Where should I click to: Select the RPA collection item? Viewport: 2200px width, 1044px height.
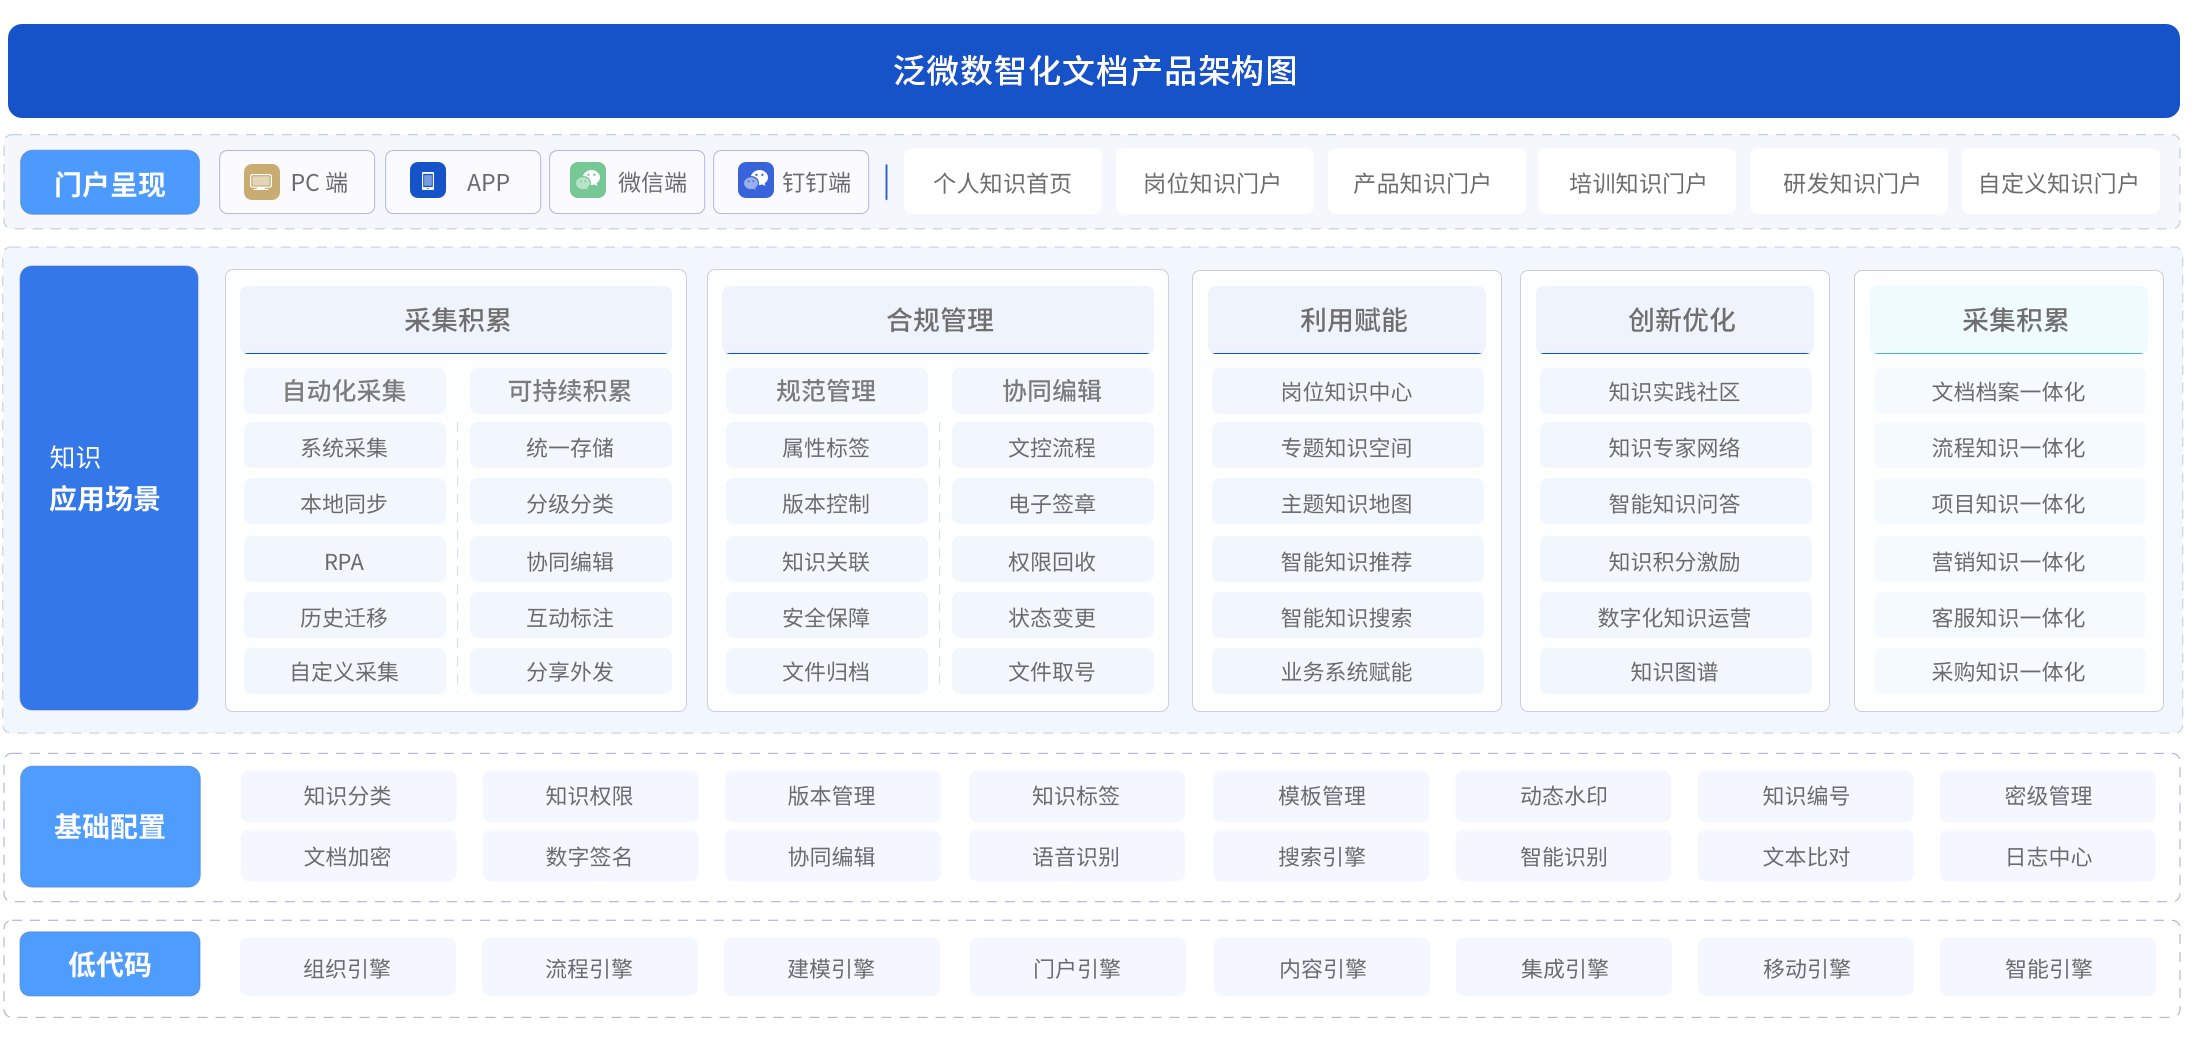coord(344,562)
